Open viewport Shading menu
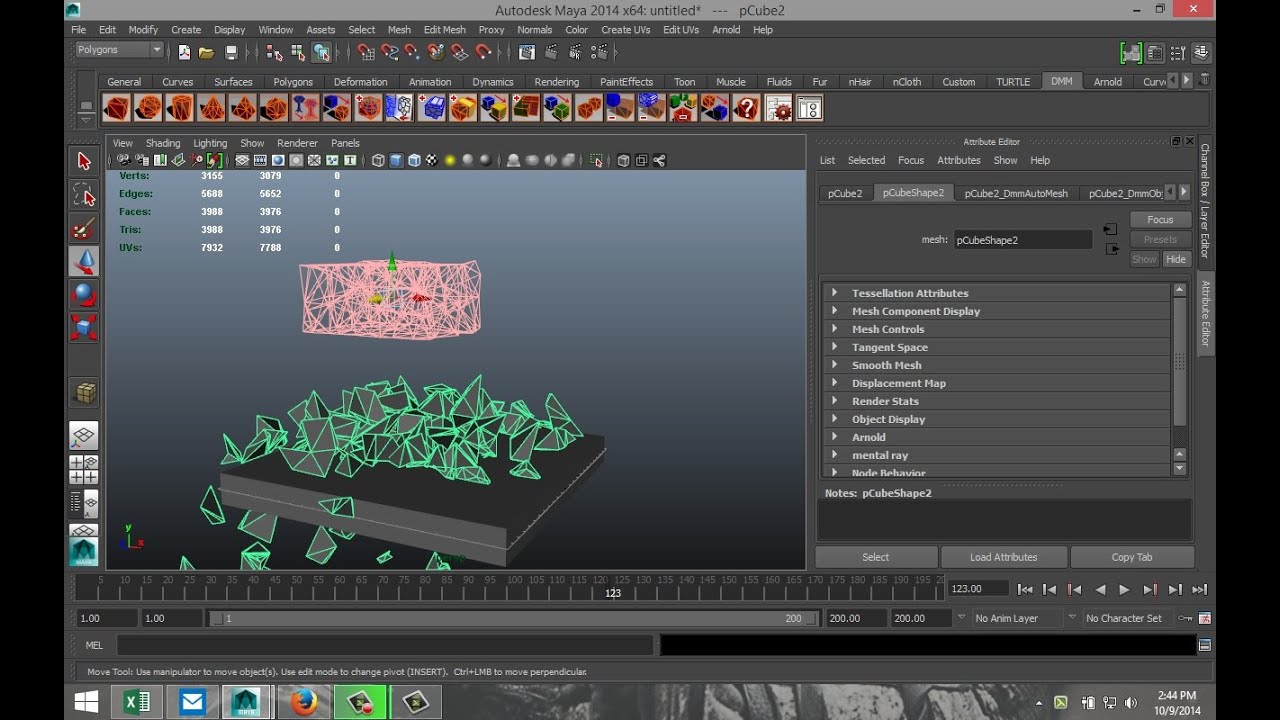Viewport: 1280px width, 720px height. (163, 143)
